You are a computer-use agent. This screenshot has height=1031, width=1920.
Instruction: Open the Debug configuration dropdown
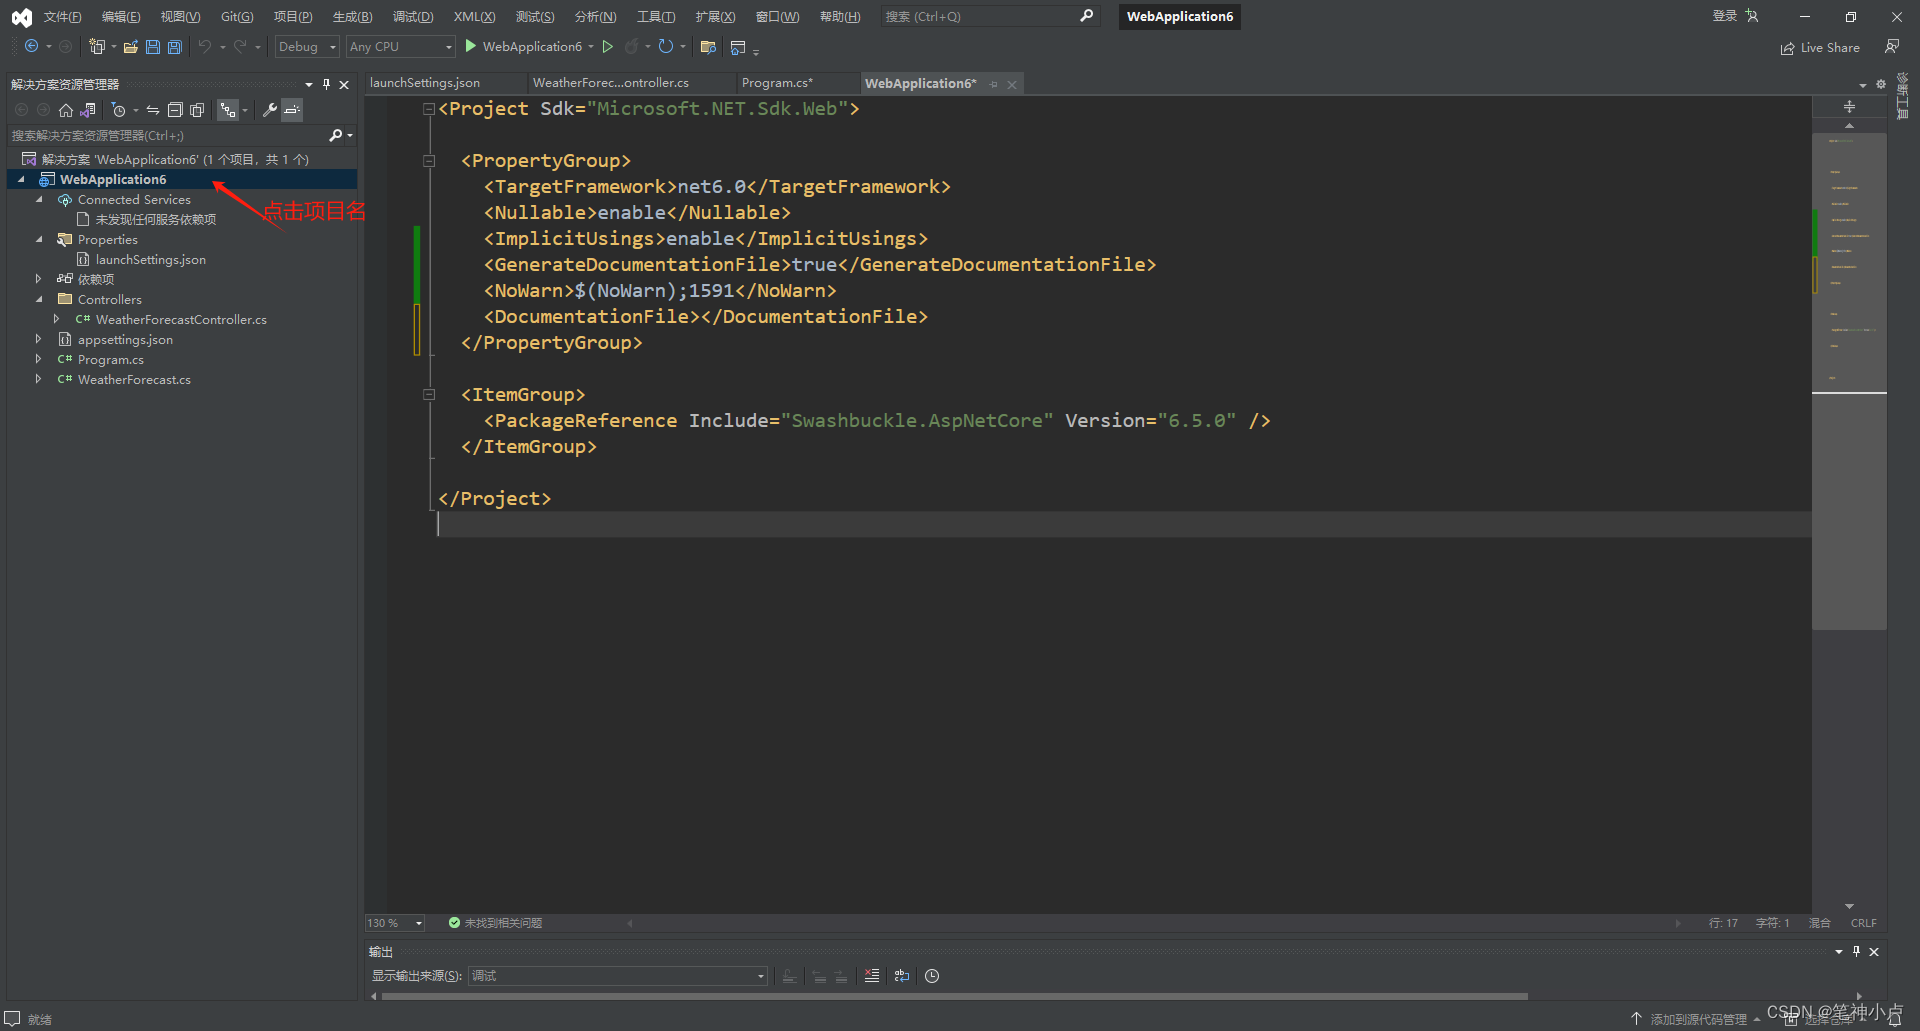click(306, 46)
